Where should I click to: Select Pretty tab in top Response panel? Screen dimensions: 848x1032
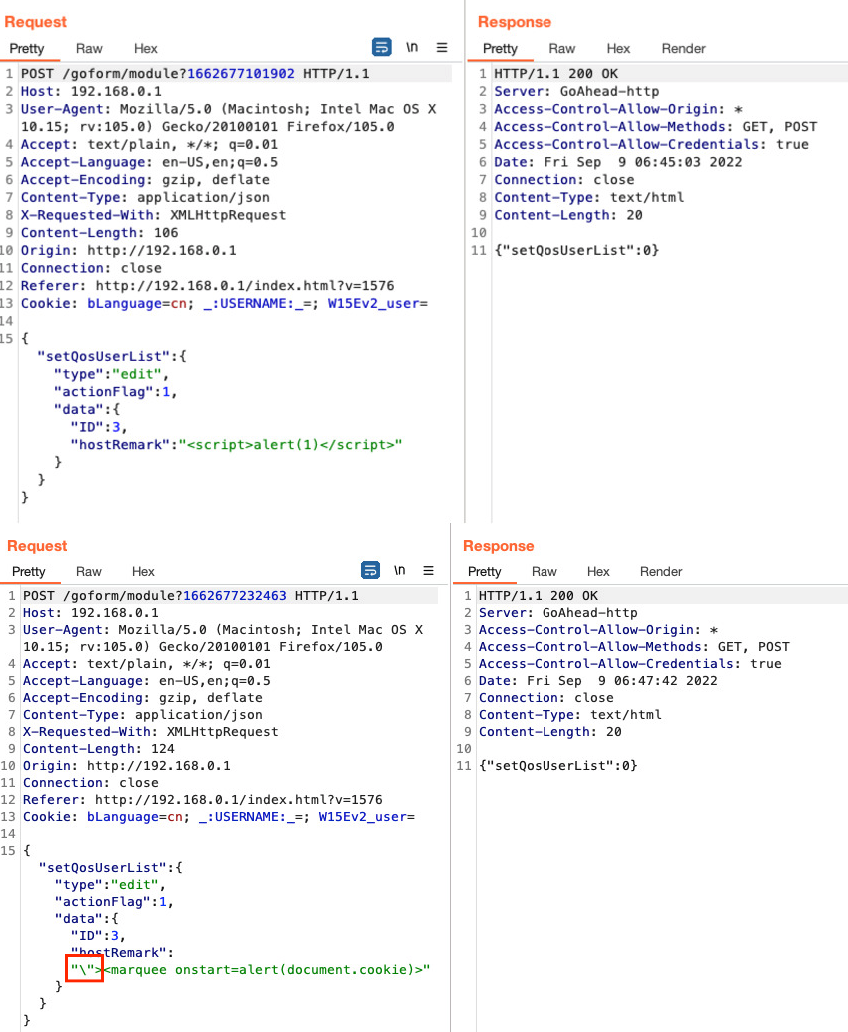(x=500, y=49)
